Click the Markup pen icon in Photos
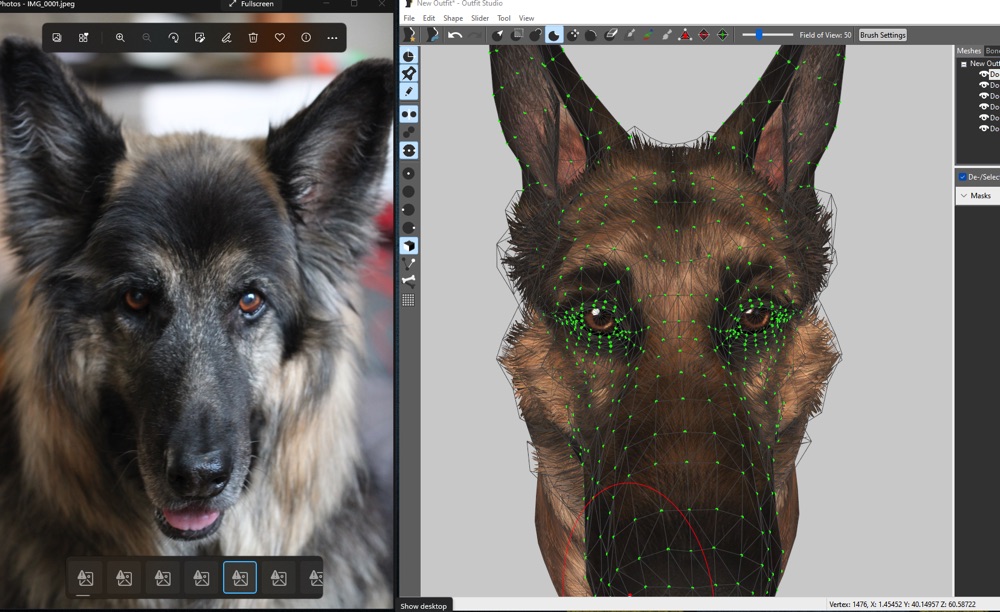The image size is (1000, 612). pos(226,38)
